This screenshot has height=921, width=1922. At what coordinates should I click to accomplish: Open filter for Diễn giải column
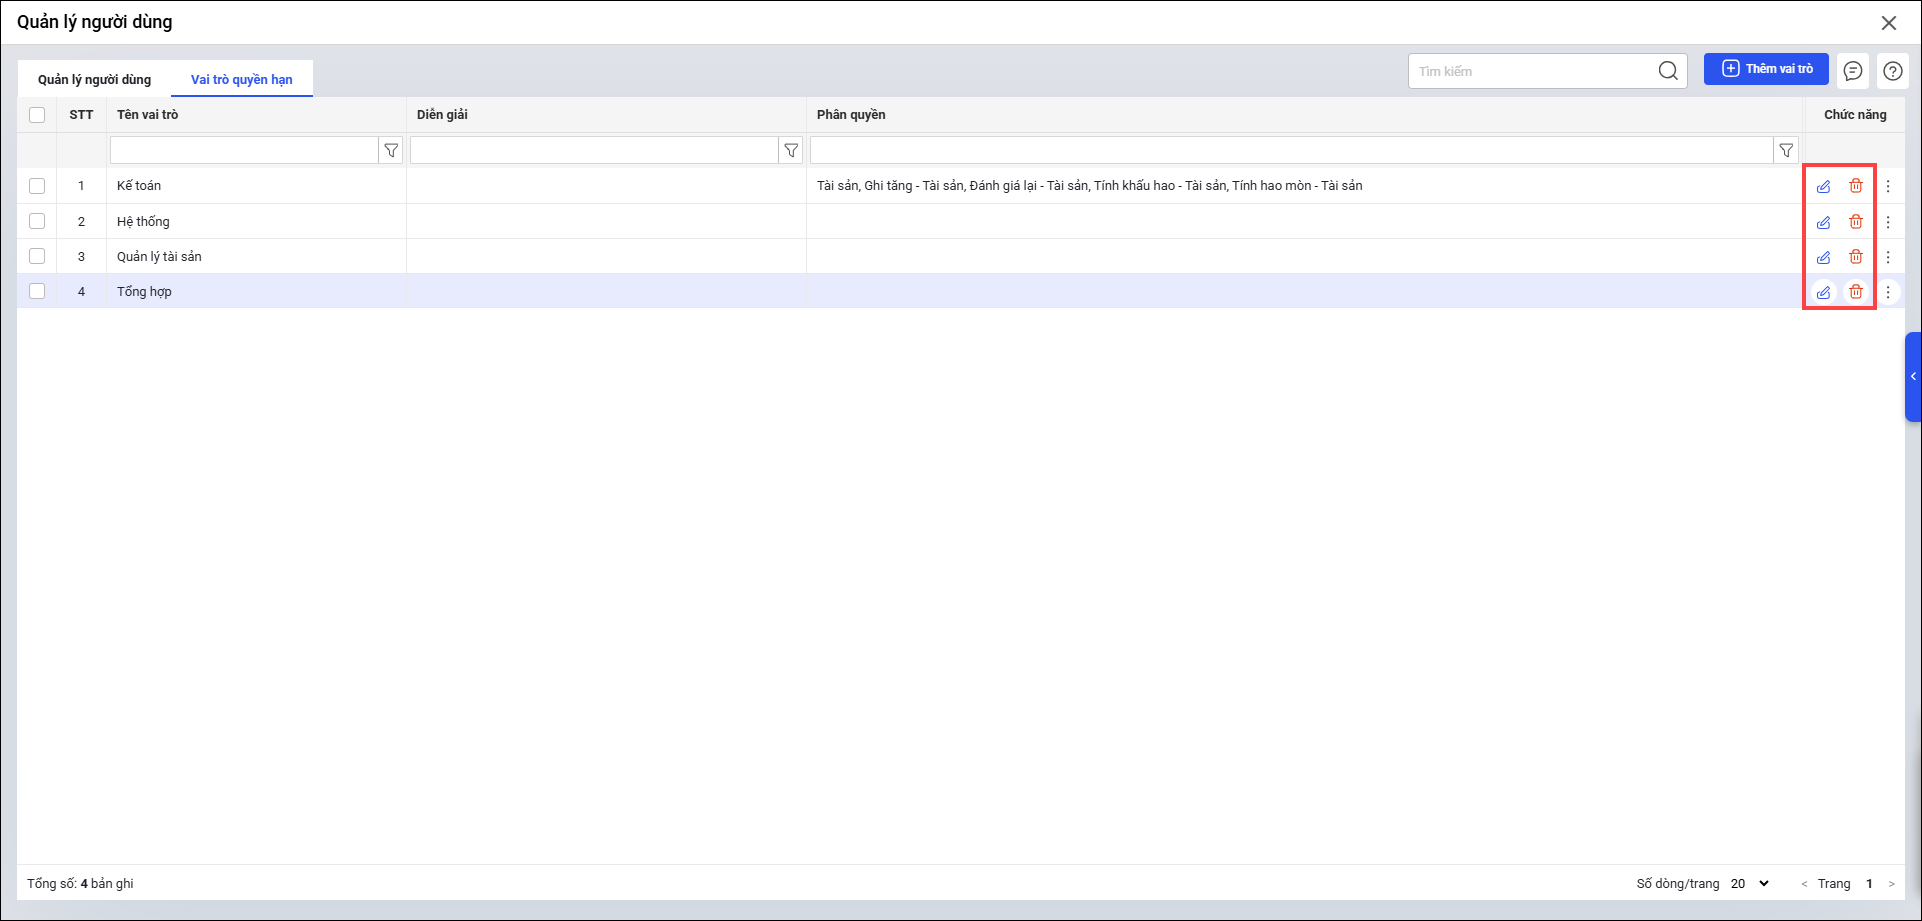(791, 151)
